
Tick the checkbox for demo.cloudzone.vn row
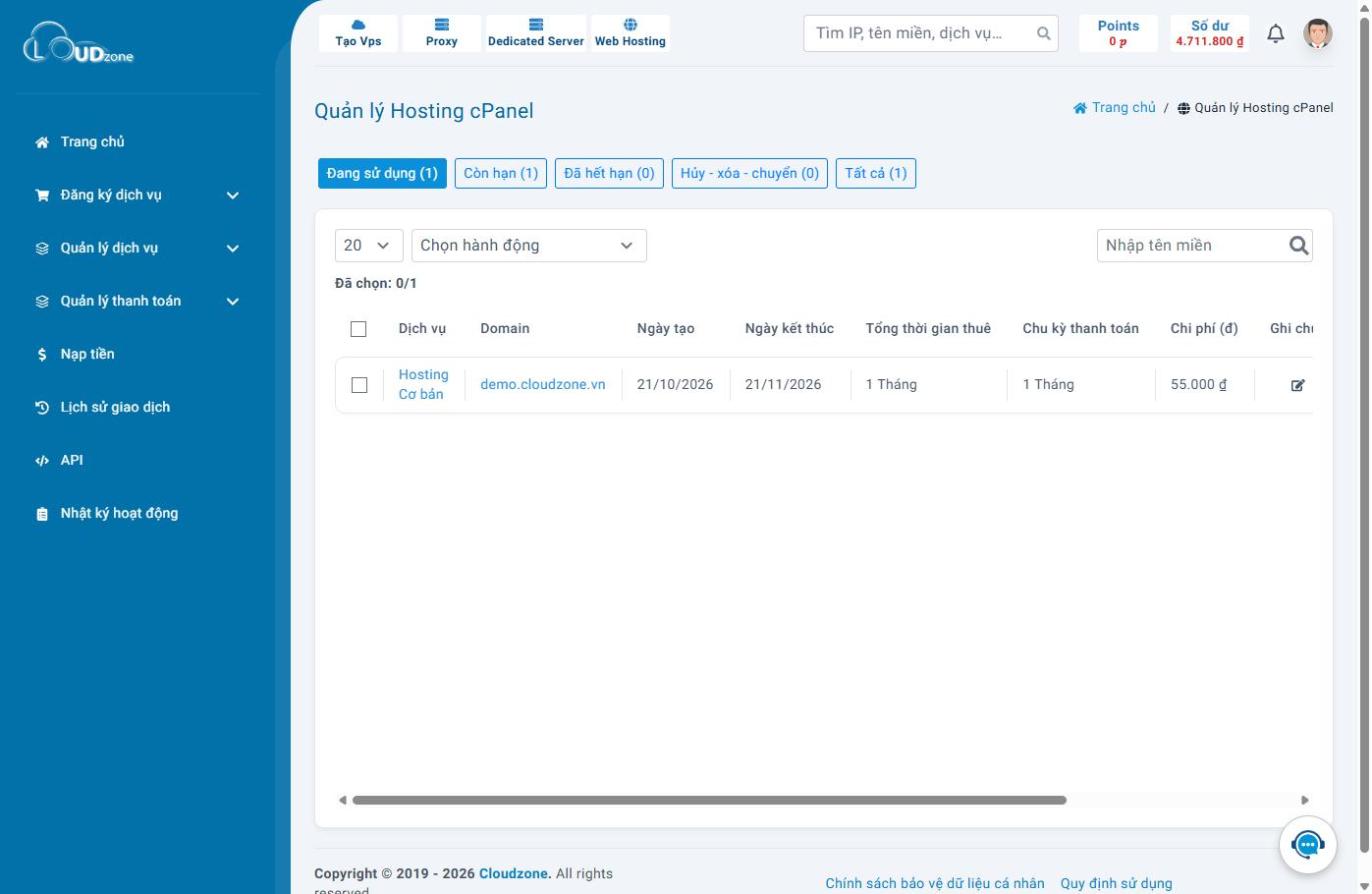[359, 385]
